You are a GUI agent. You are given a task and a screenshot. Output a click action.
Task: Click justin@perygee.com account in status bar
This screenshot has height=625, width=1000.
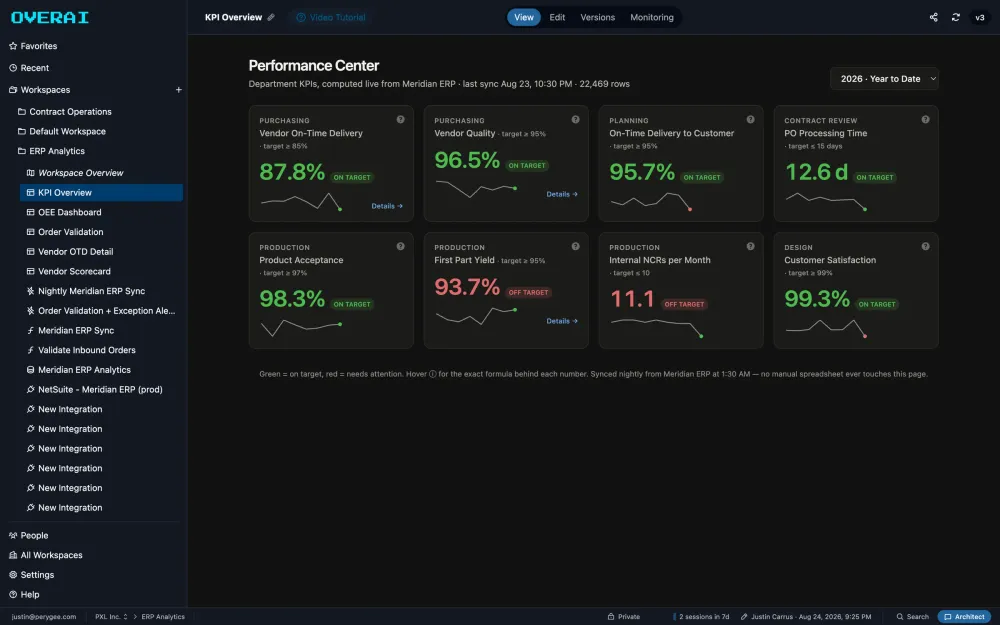coord(44,617)
